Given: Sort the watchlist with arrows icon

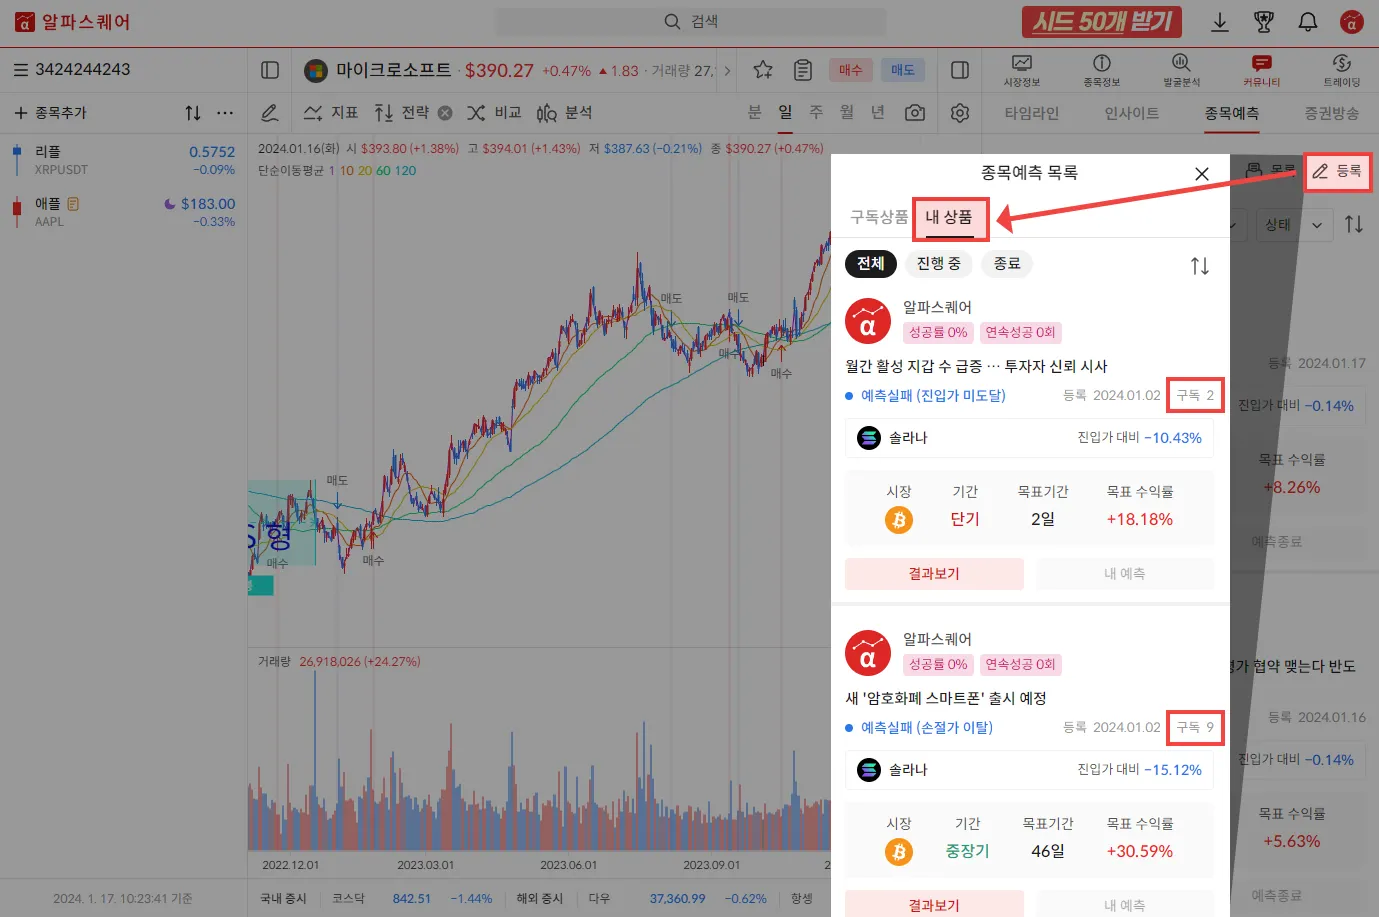Looking at the screenshot, I should tap(193, 113).
